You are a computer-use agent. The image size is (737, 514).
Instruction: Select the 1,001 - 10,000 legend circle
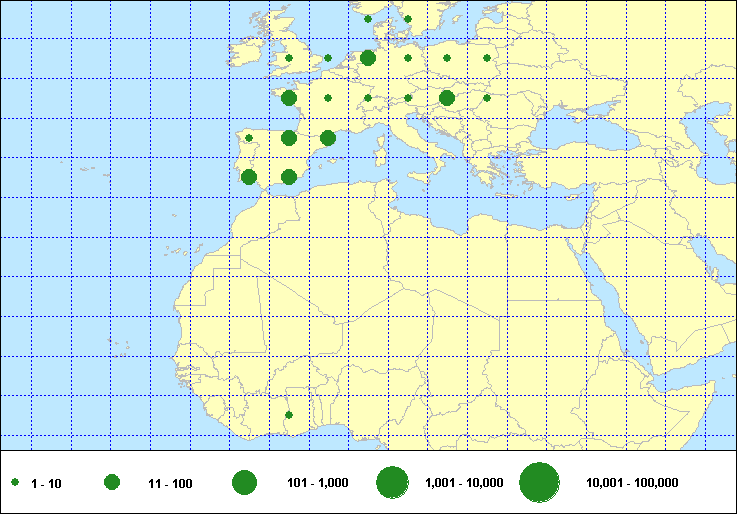[391, 483]
